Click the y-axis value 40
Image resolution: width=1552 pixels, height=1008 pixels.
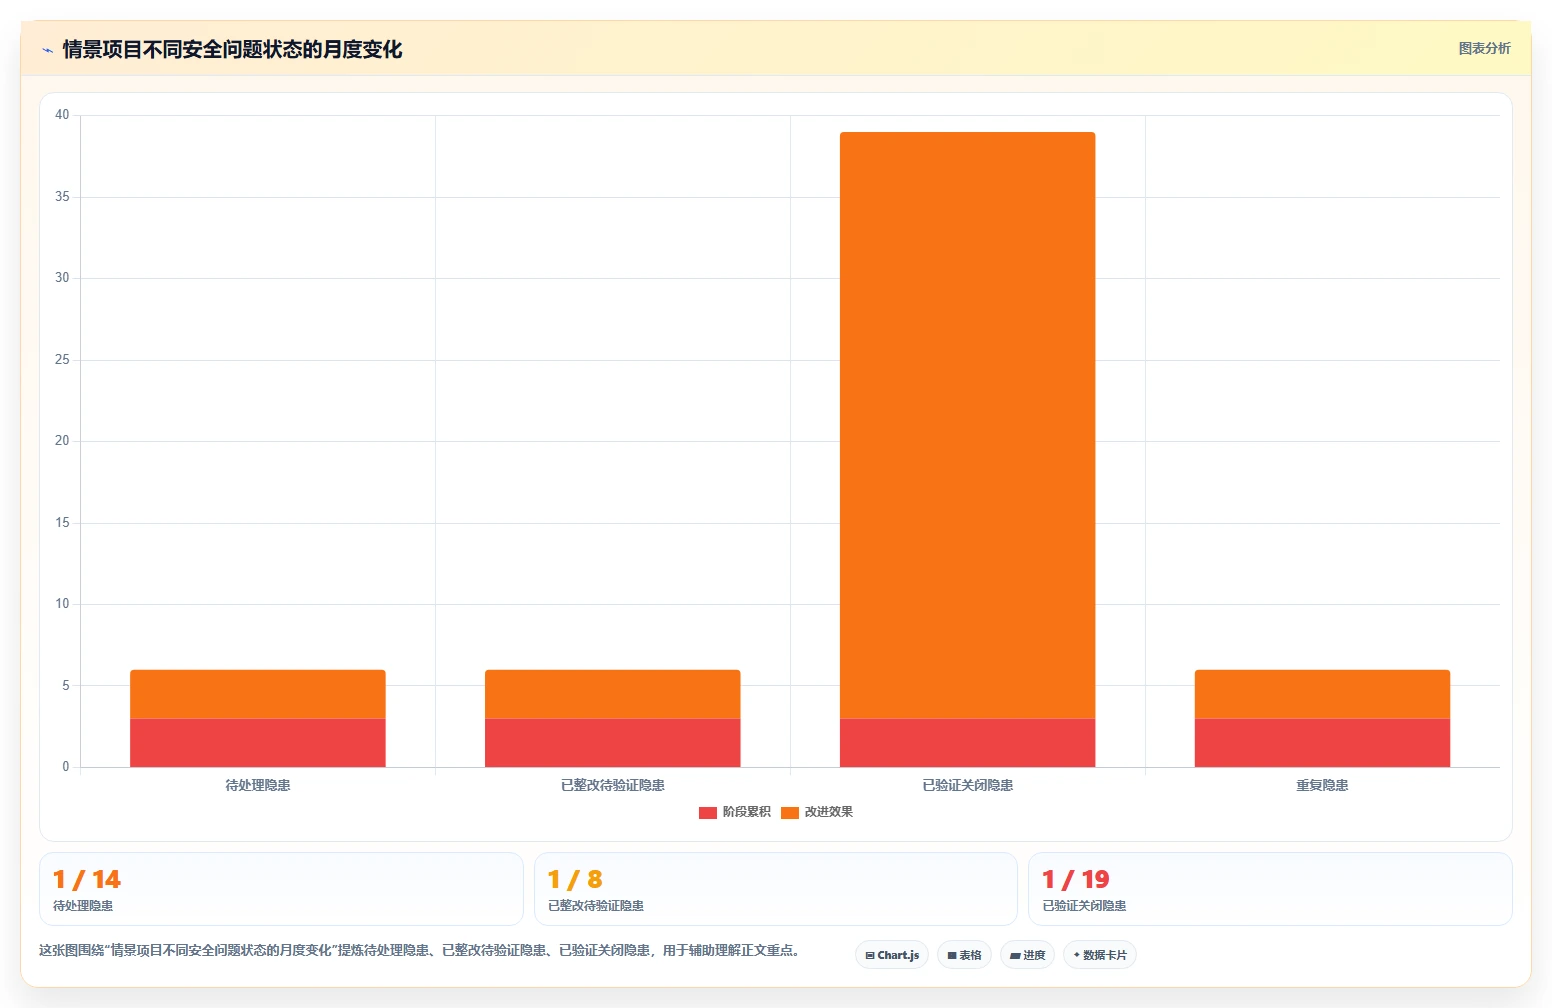point(62,115)
